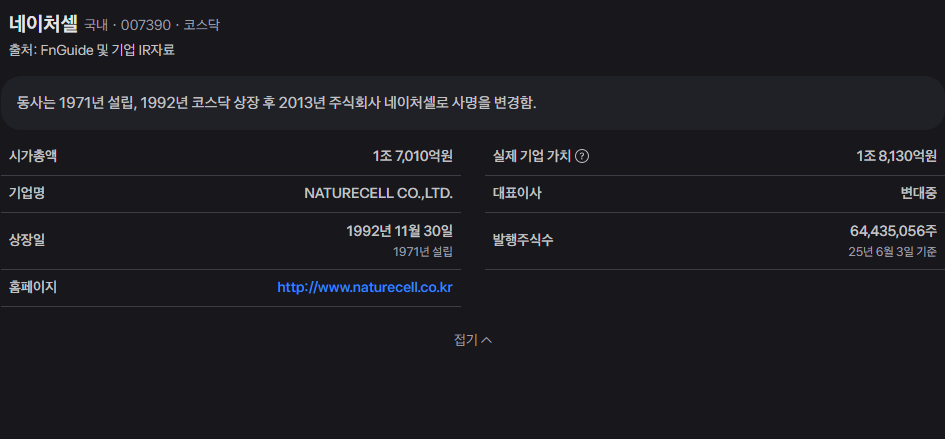Click the 홈페이지 row label
Viewport: 945px width, 439px height.
[x=33, y=288]
